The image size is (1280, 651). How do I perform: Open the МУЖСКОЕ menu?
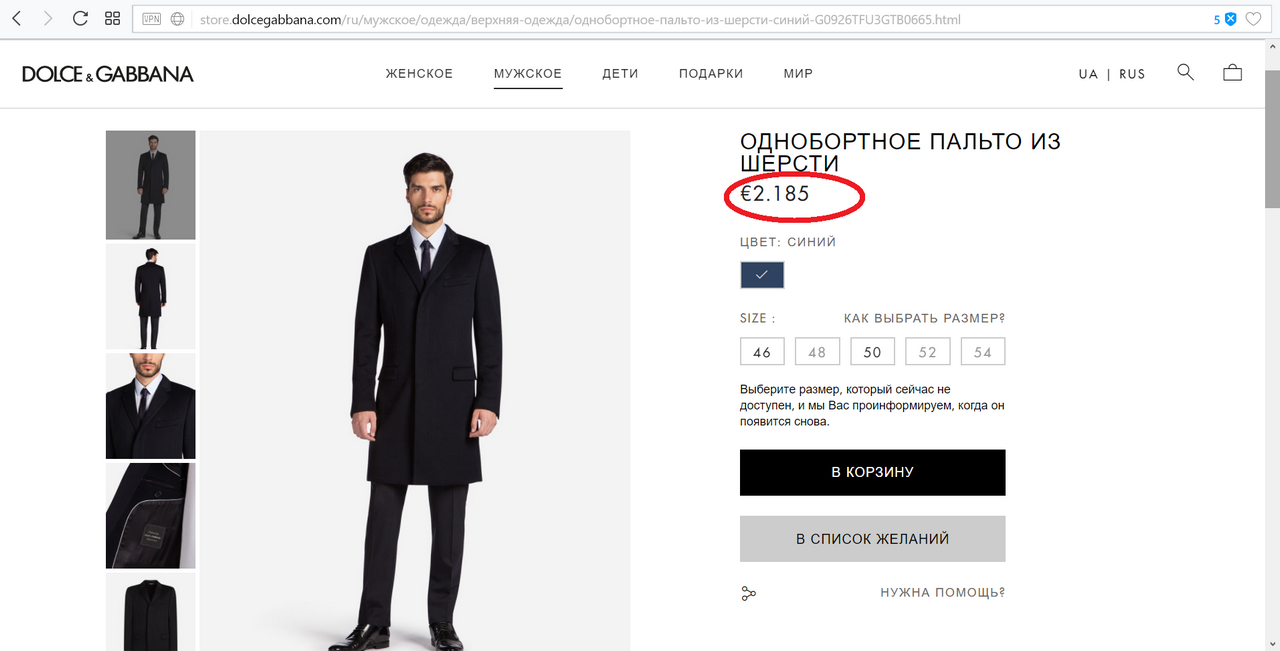point(527,74)
